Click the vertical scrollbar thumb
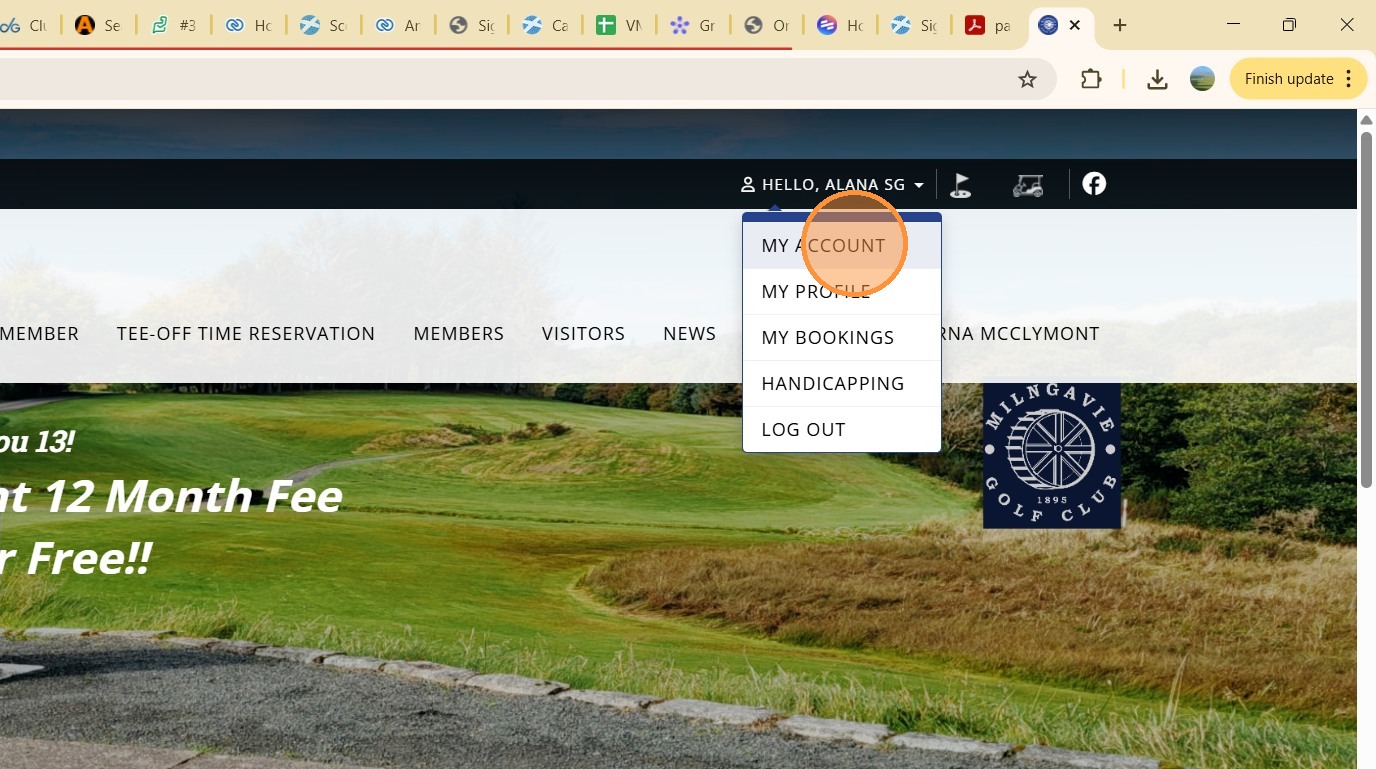This screenshot has height=769, width=1376. [x=1366, y=310]
